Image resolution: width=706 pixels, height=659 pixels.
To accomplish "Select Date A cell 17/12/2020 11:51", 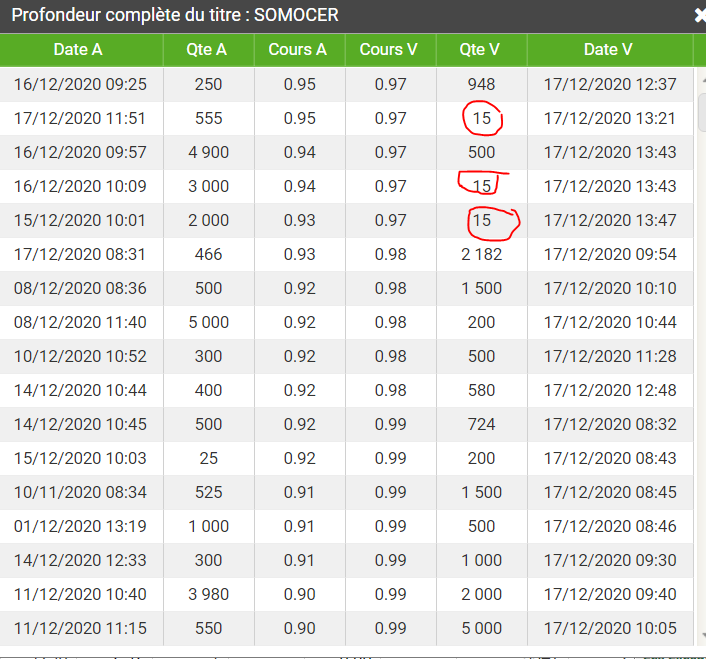I will click(x=80, y=118).
